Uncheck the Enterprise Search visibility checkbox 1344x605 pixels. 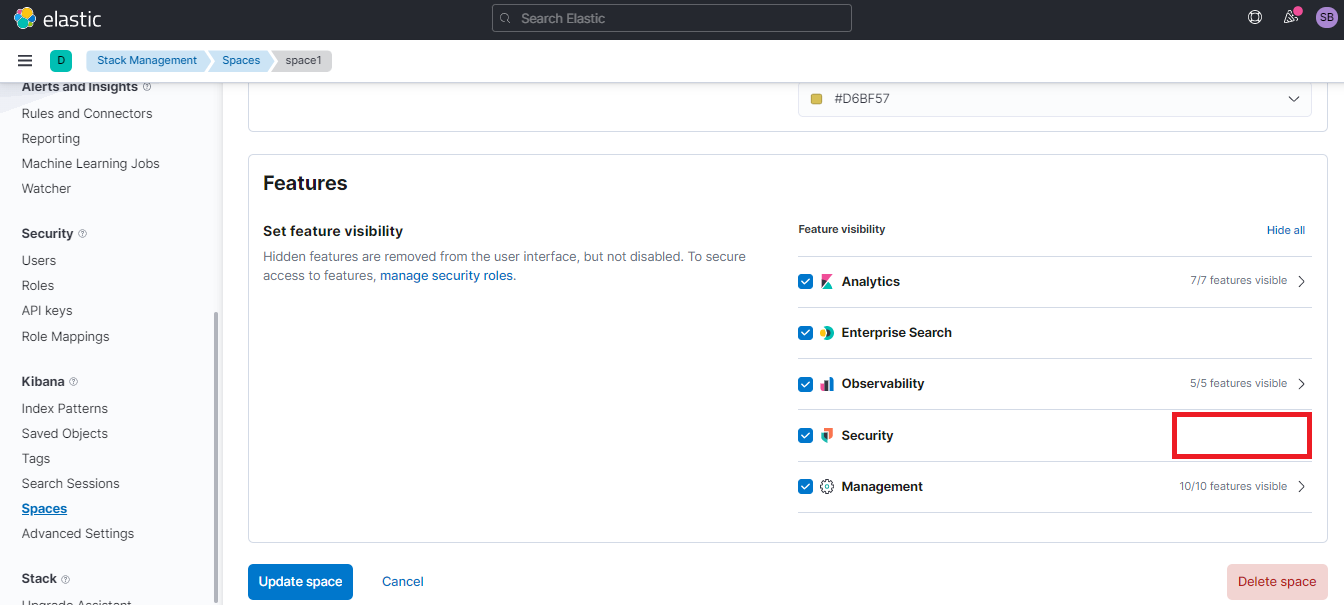click(805, 333)
